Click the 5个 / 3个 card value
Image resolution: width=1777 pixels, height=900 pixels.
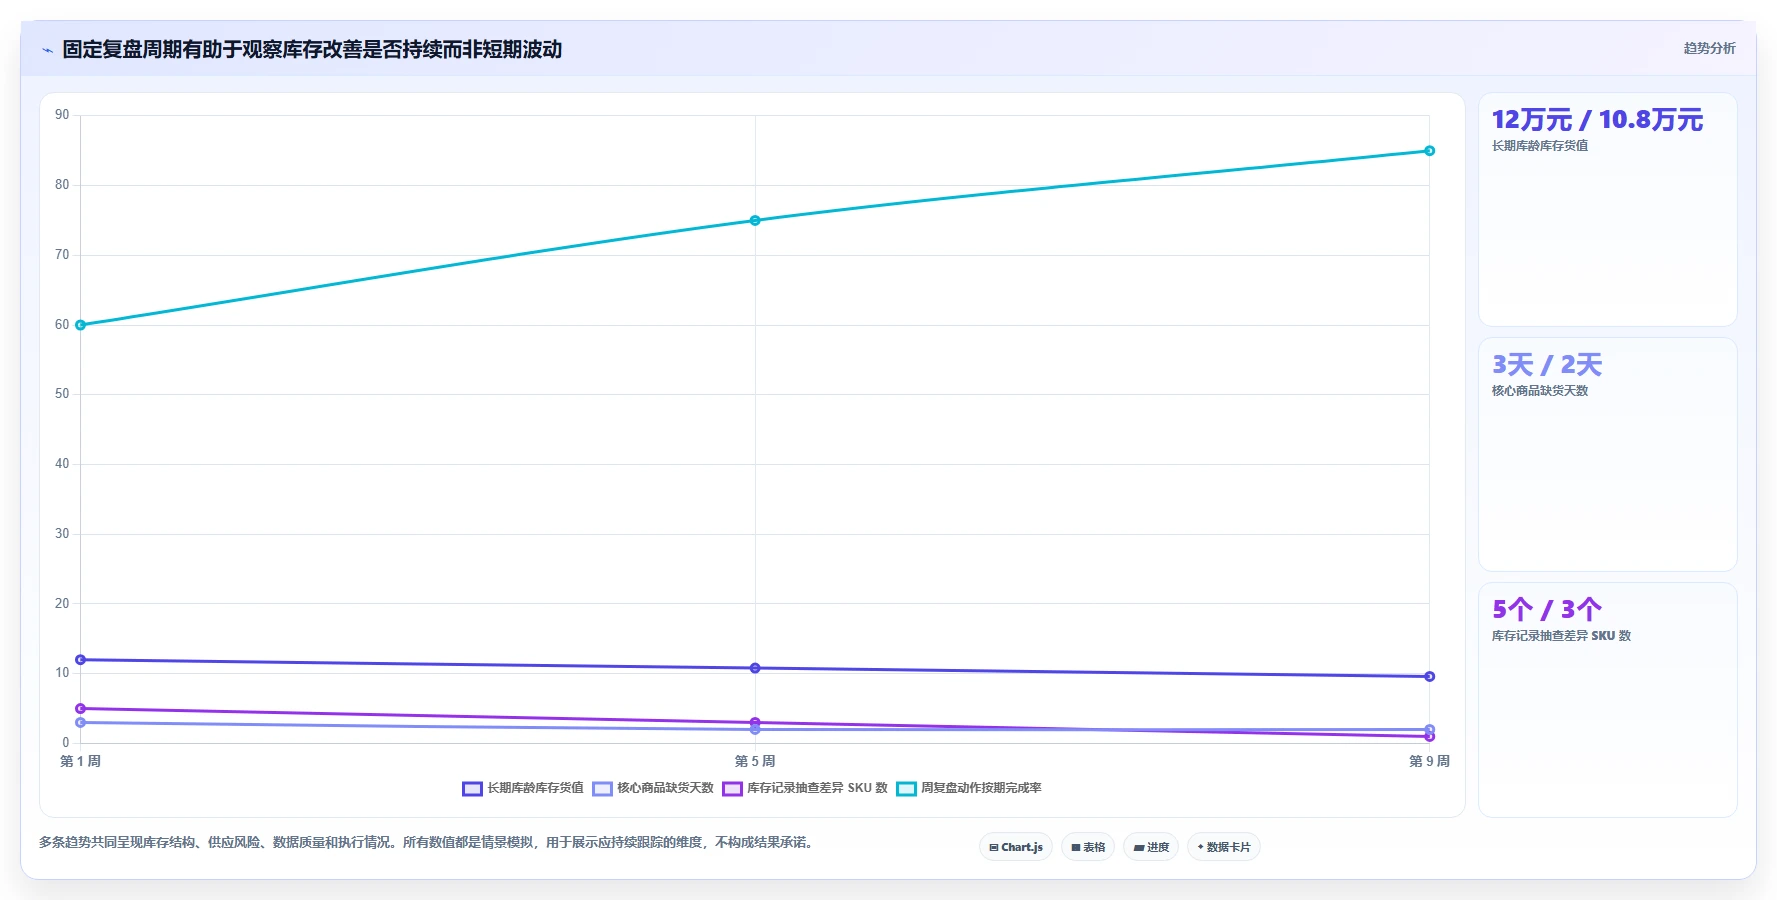1547,610
